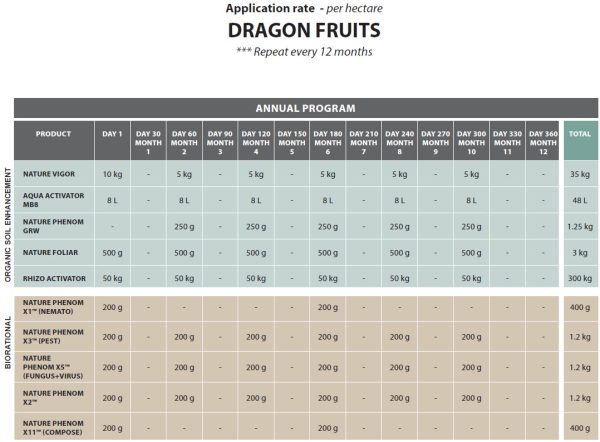Click the ANNUAL PROGRAM header bar
This screenshot has height=442, width=600.
pos(299,108)
